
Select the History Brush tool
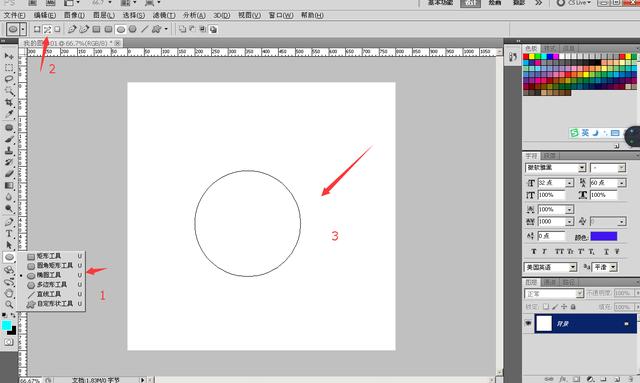pyautogui.click(x=9, y=162)
